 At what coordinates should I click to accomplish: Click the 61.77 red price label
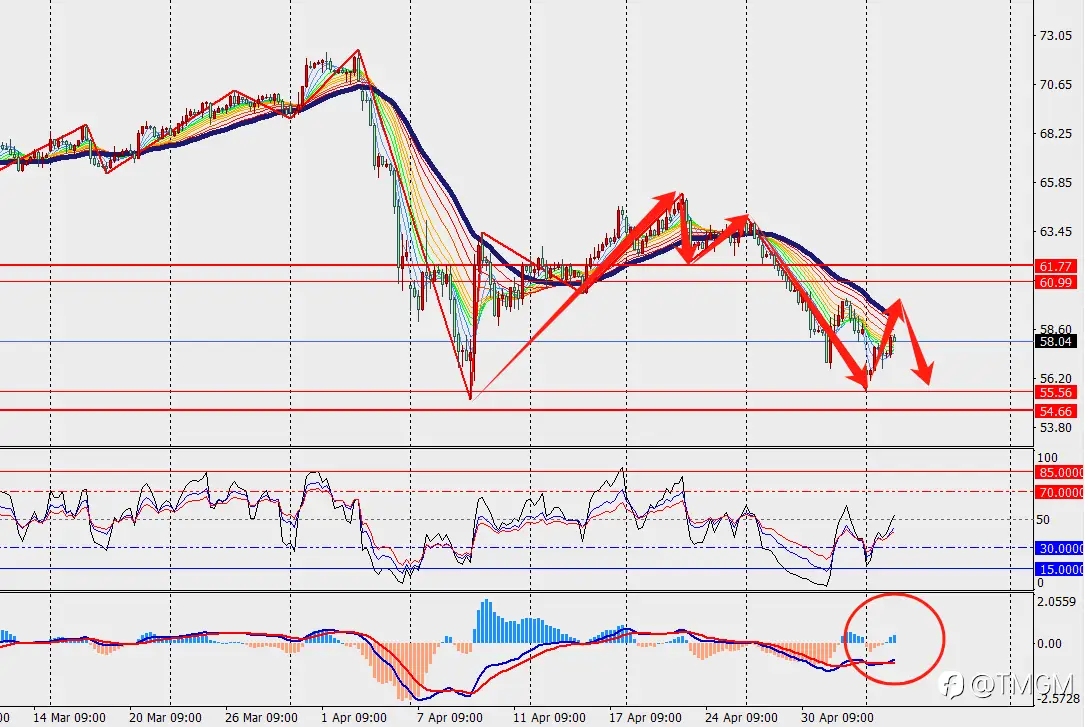click(1055, 266)
